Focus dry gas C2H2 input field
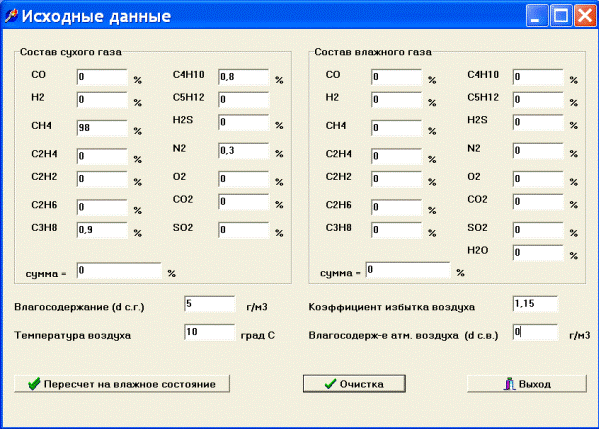The image size is (599, 429). (102, 179)
